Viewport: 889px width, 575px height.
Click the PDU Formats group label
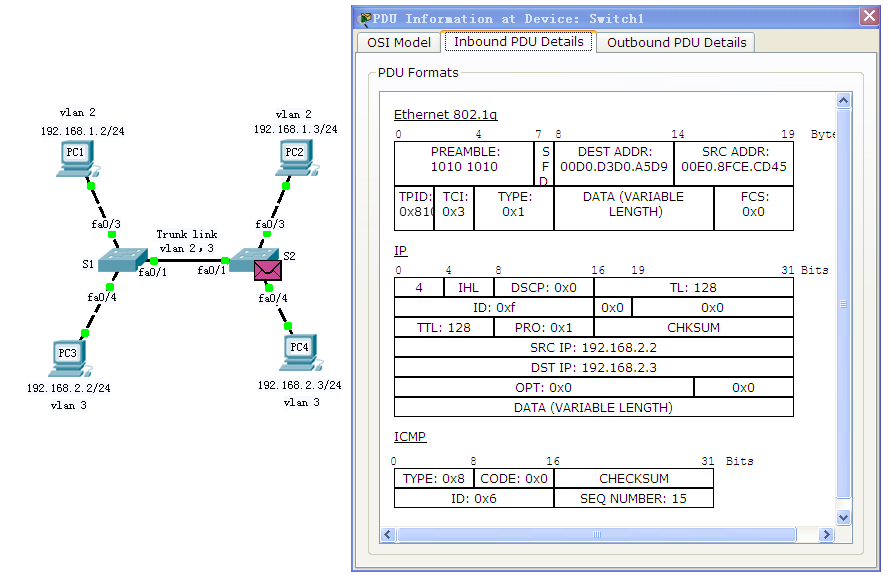coord(418,73)
